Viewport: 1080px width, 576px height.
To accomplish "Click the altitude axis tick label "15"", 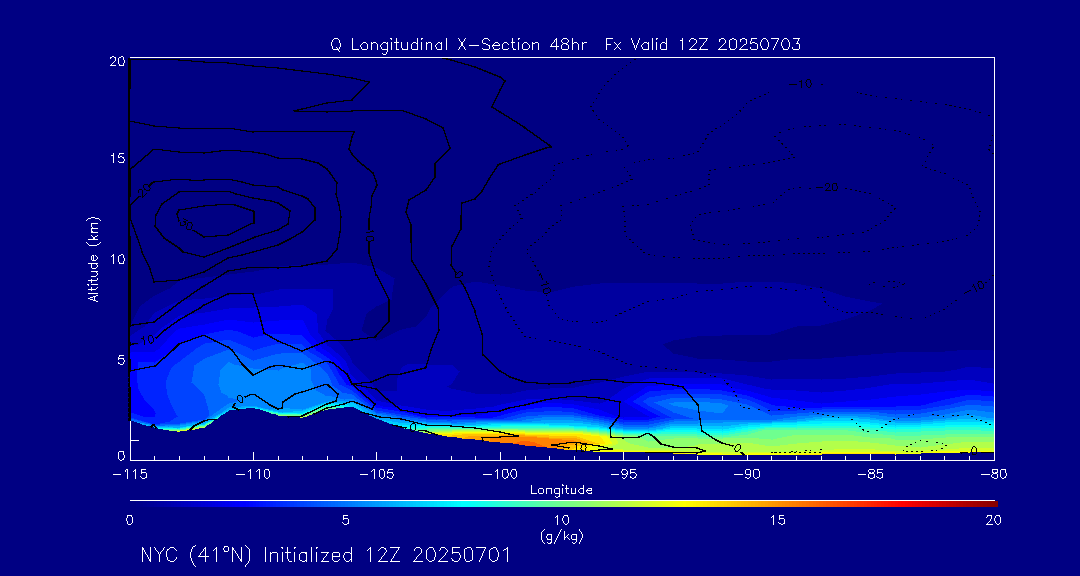I will tap(118, 158).
